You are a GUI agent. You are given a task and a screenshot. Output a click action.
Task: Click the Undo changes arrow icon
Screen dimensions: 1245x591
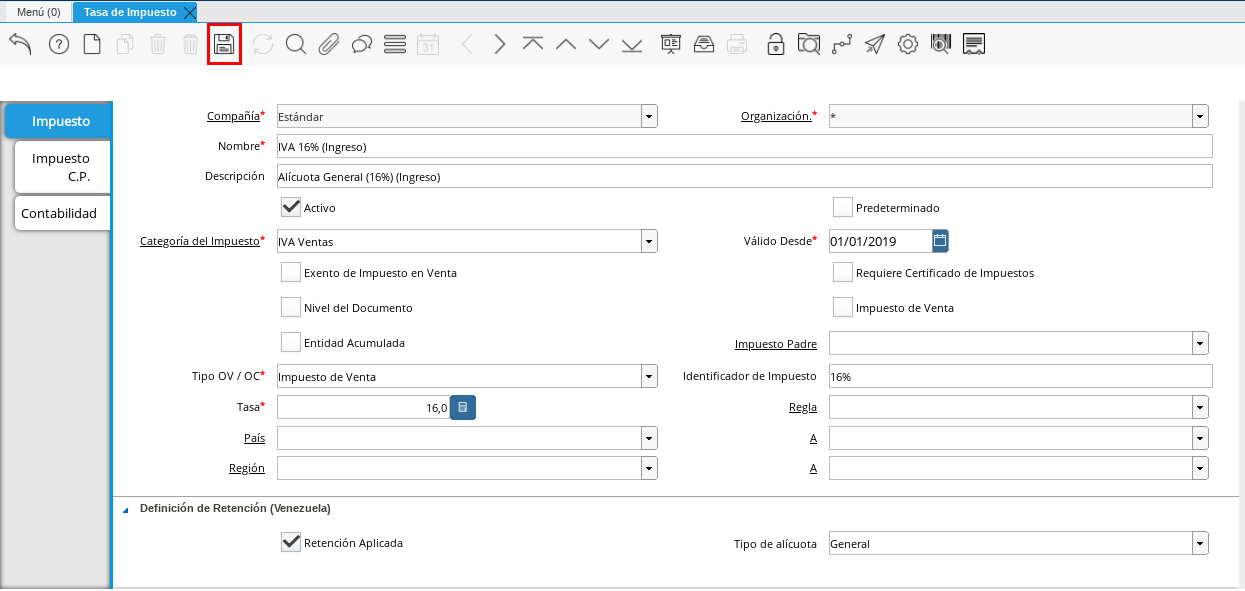pyautogui.click(x=21, y=44)
